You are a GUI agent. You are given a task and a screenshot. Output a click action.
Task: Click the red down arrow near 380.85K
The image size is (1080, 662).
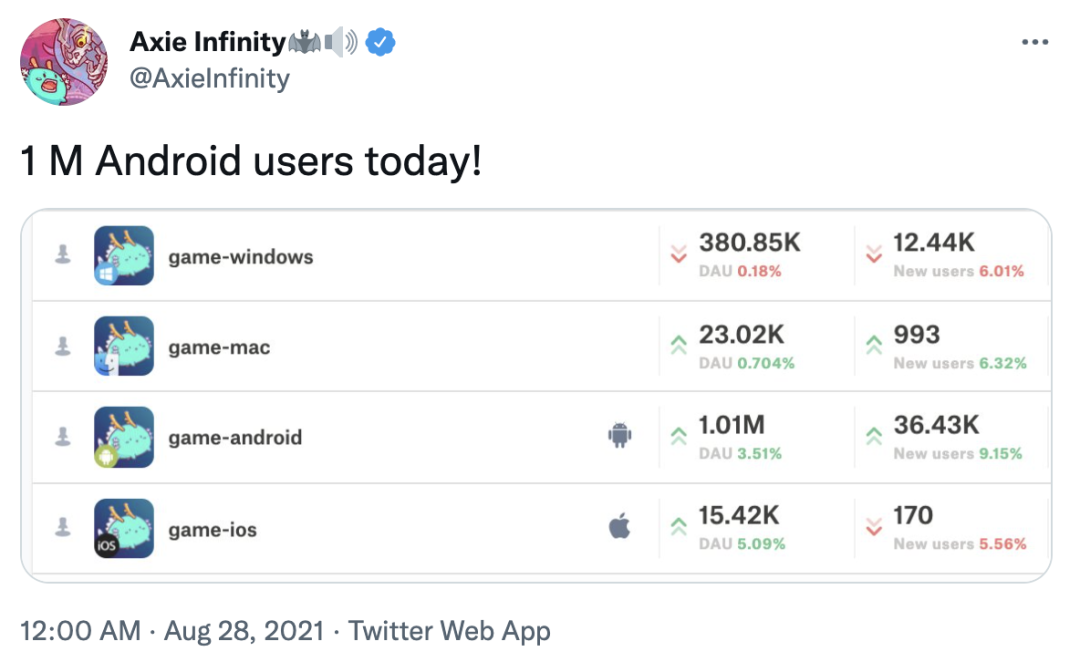pyautogui.click(x=678, y=254)
